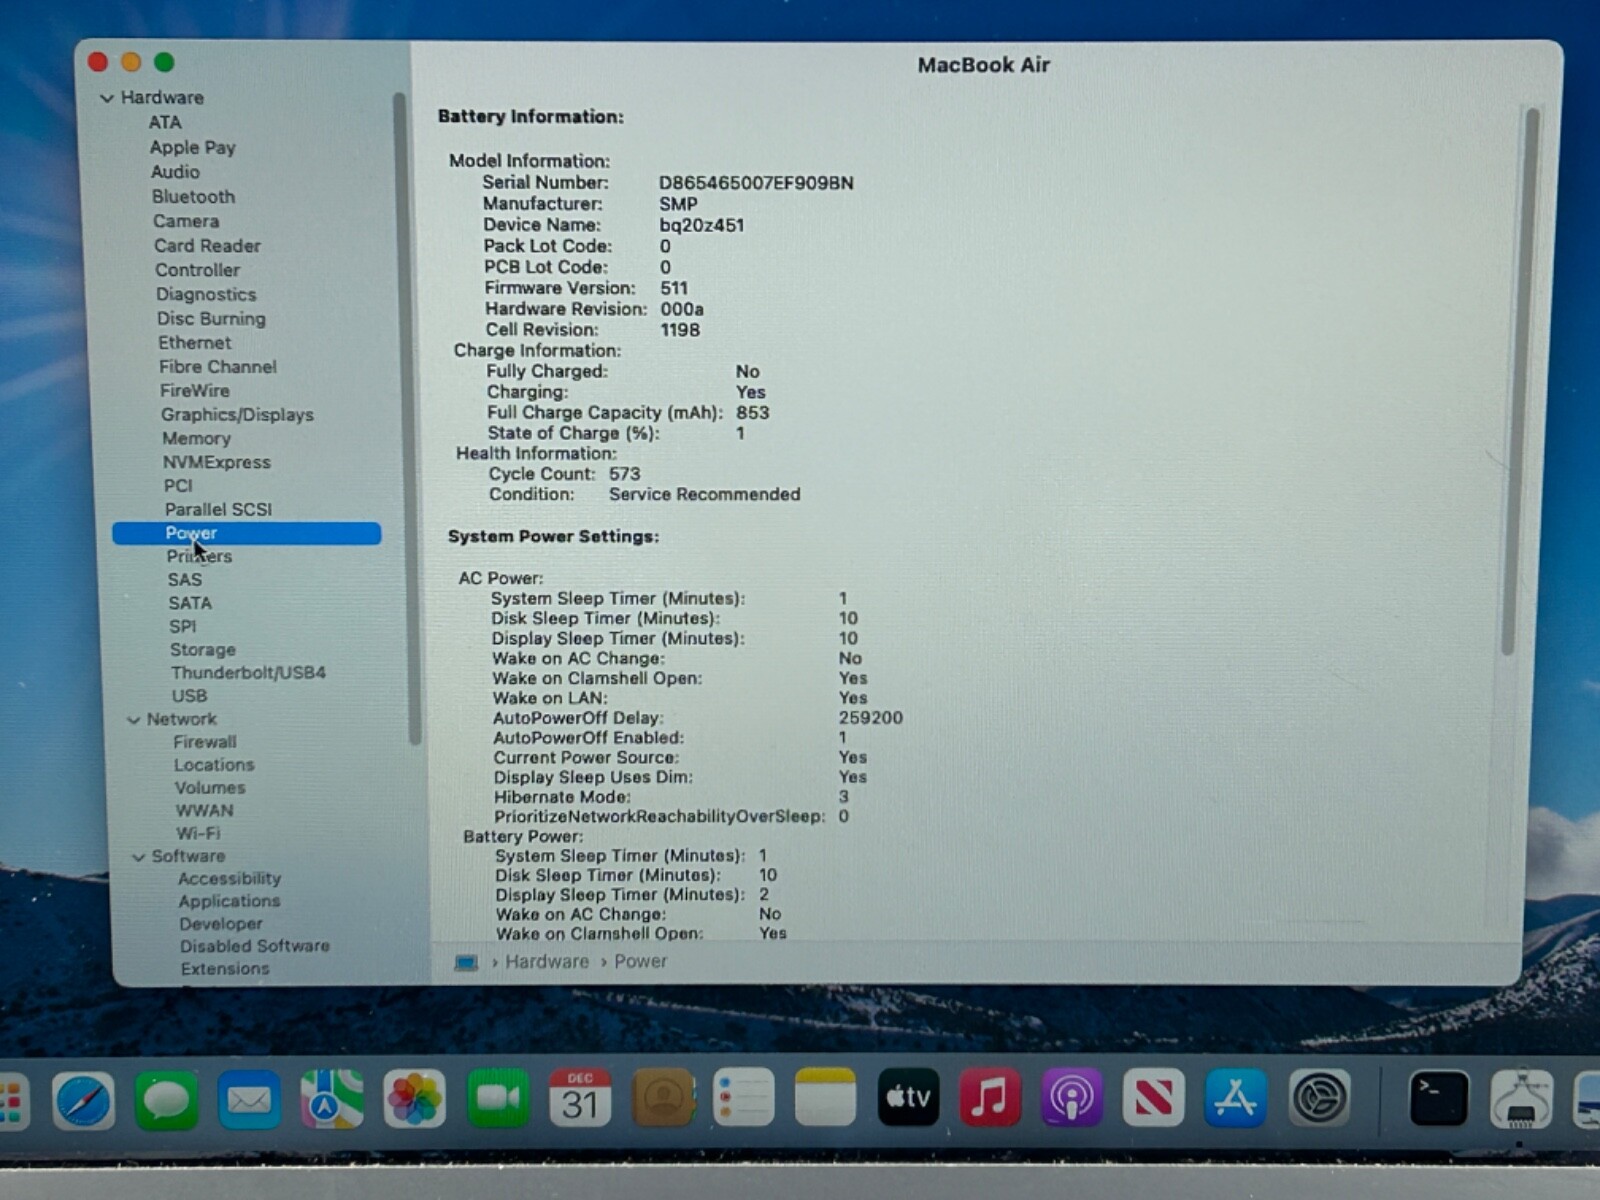
Task: Open Podcasts app in dock
Action: 1071,1098
